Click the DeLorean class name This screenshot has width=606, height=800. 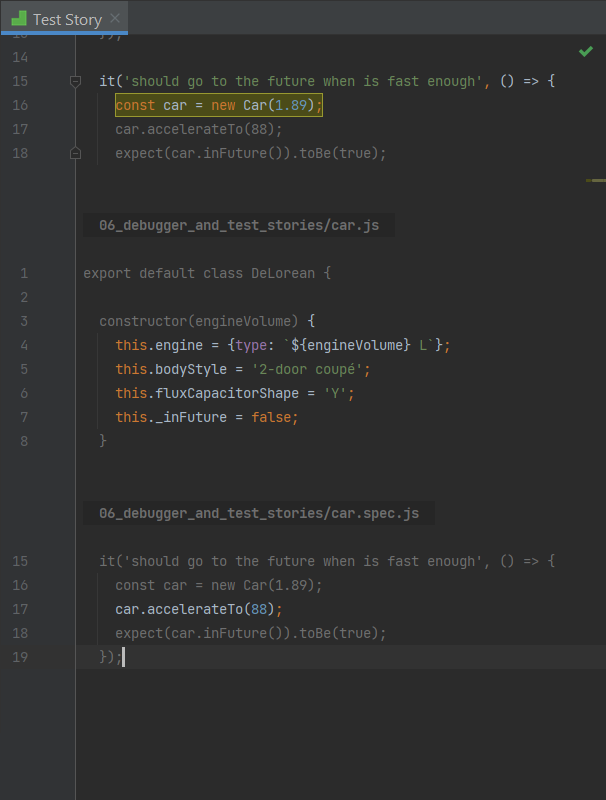284,274
